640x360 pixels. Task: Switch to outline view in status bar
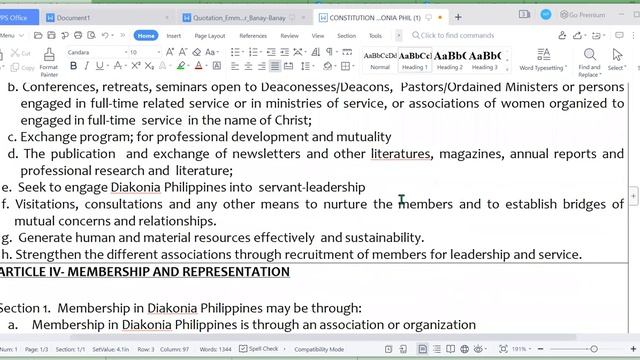(437, 349)
